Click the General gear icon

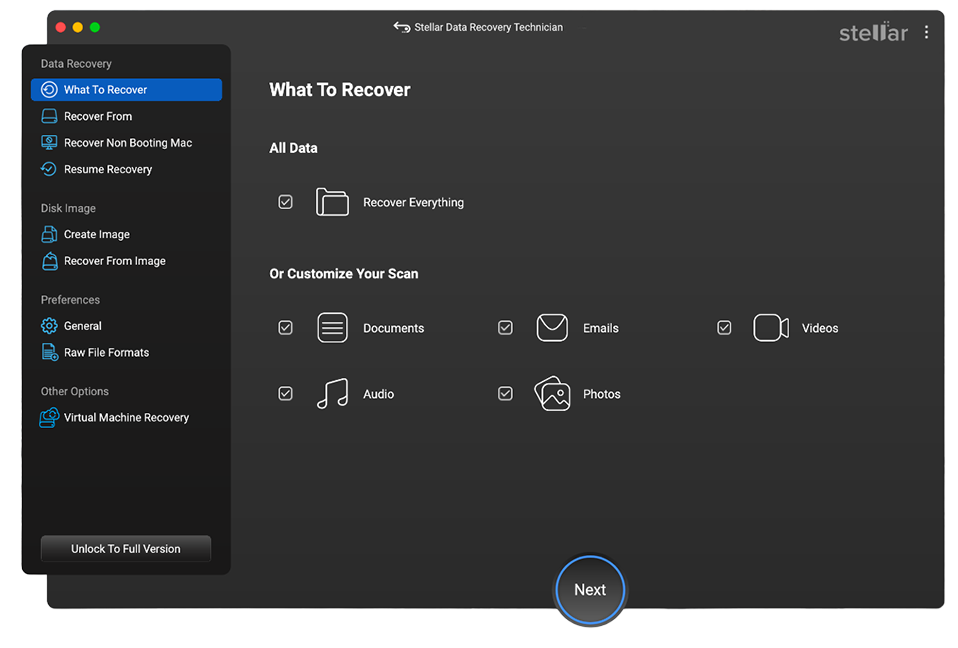click(49, 326)
